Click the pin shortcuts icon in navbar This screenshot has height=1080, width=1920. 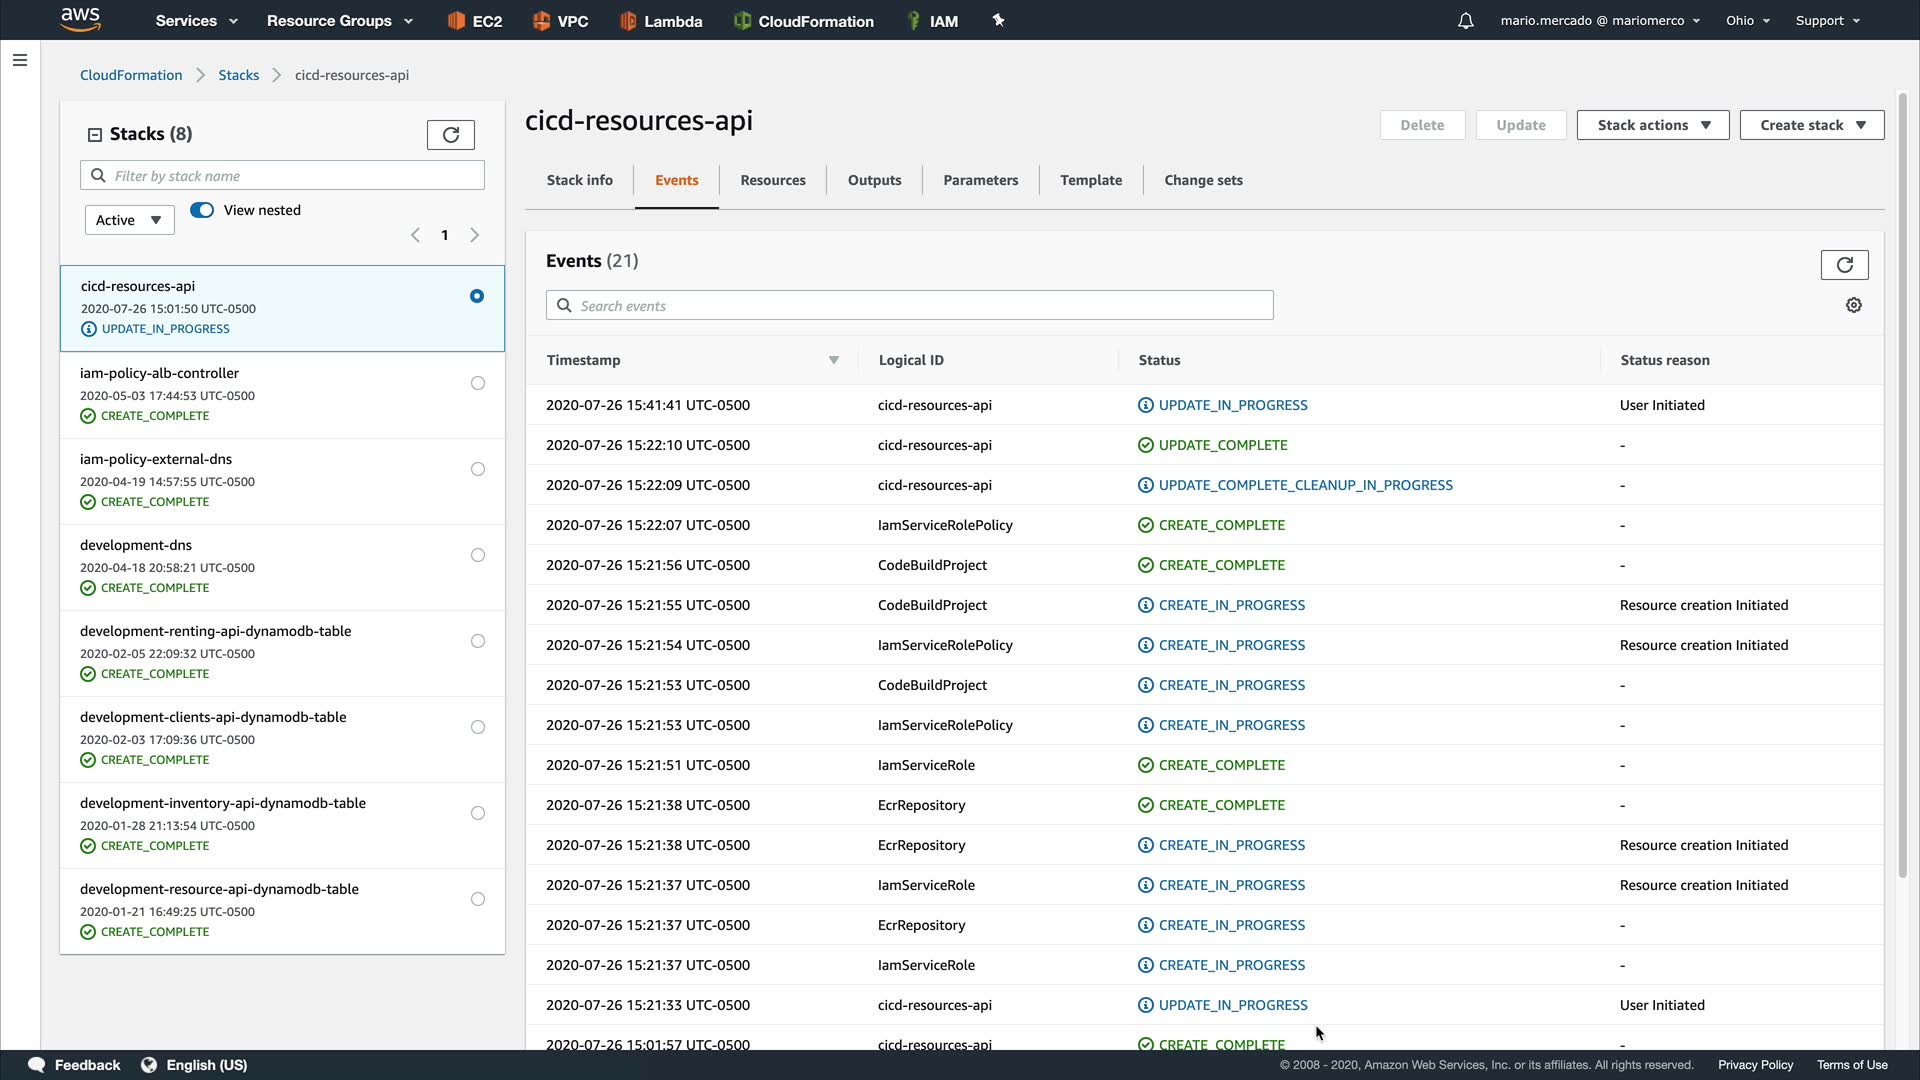coord(998,20)
